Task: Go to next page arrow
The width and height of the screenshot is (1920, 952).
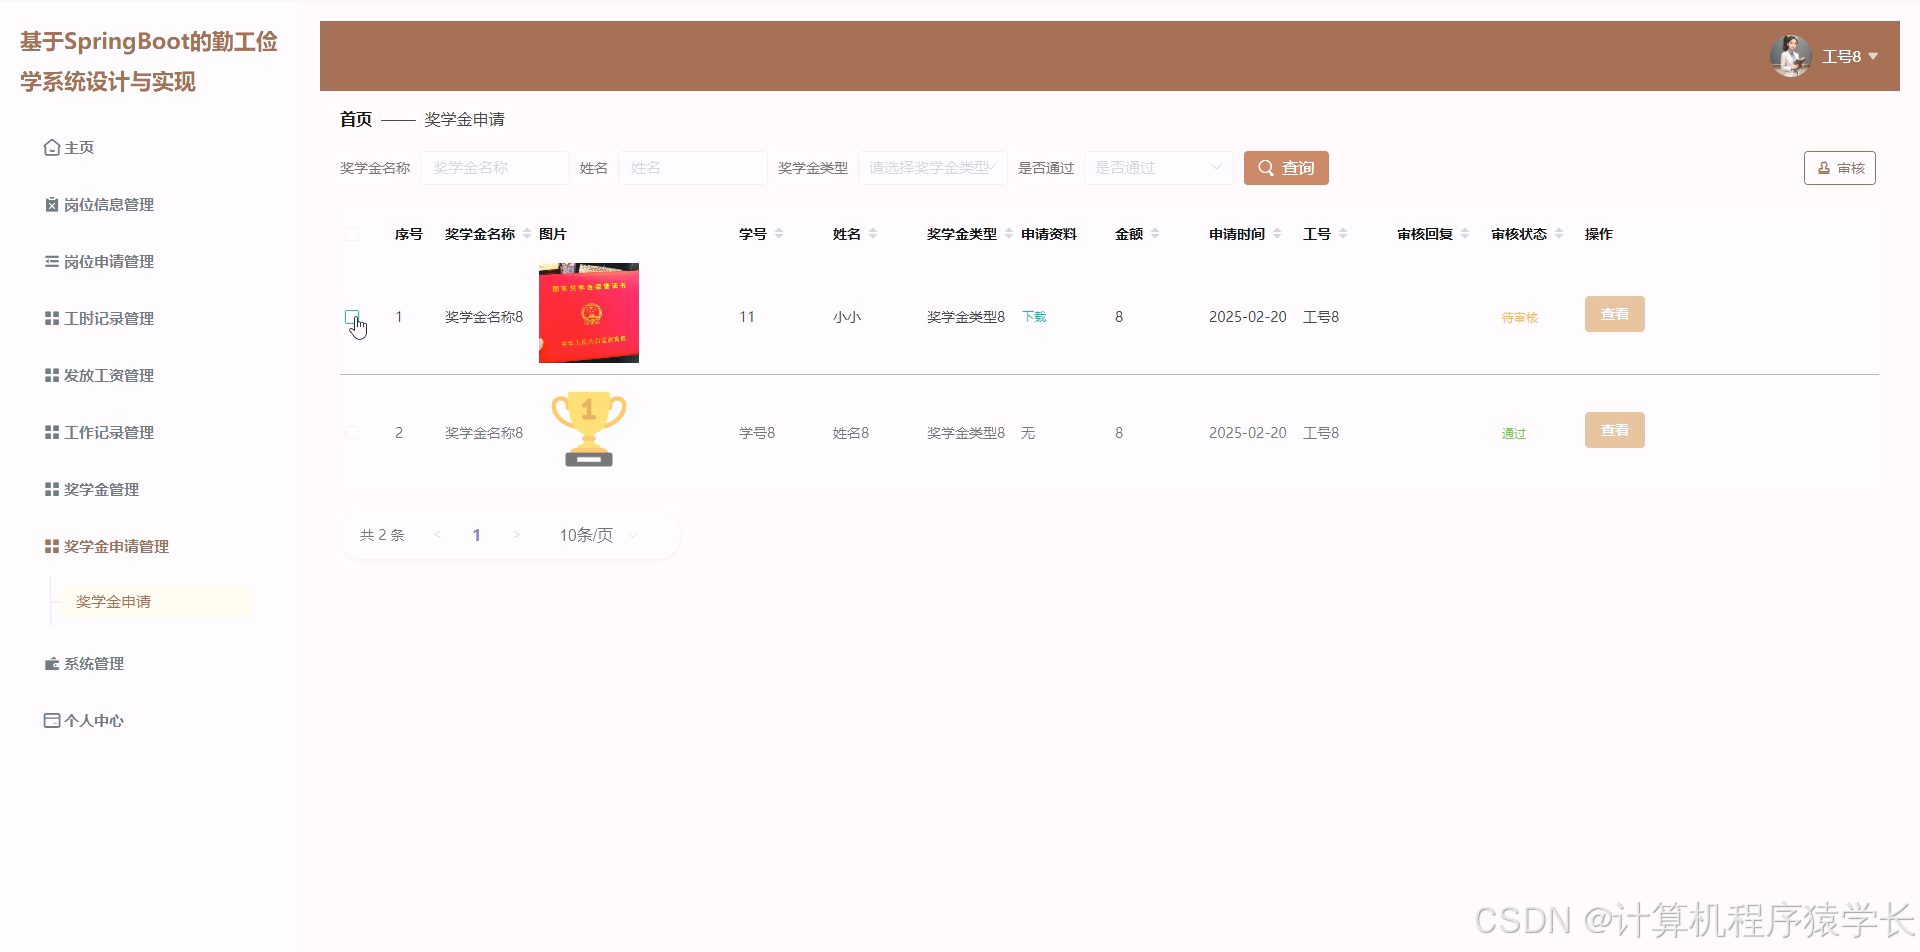Action: point(516,535)
